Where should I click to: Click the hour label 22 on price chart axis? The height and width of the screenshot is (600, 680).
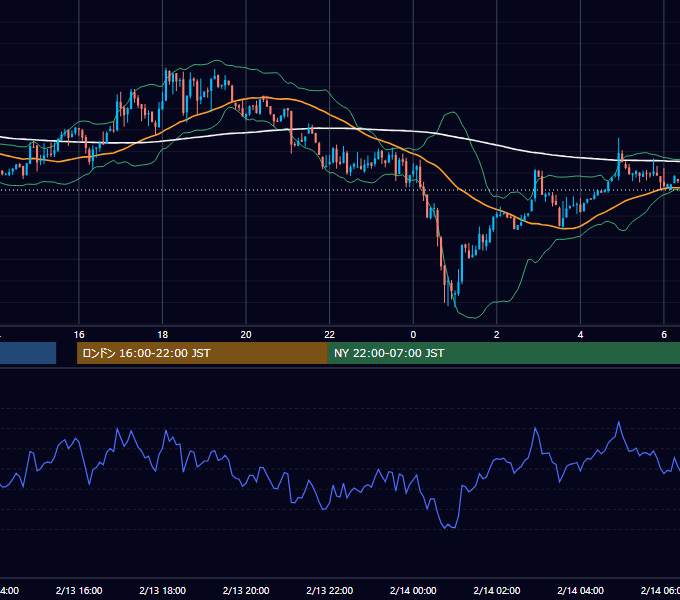click(330, 335)
